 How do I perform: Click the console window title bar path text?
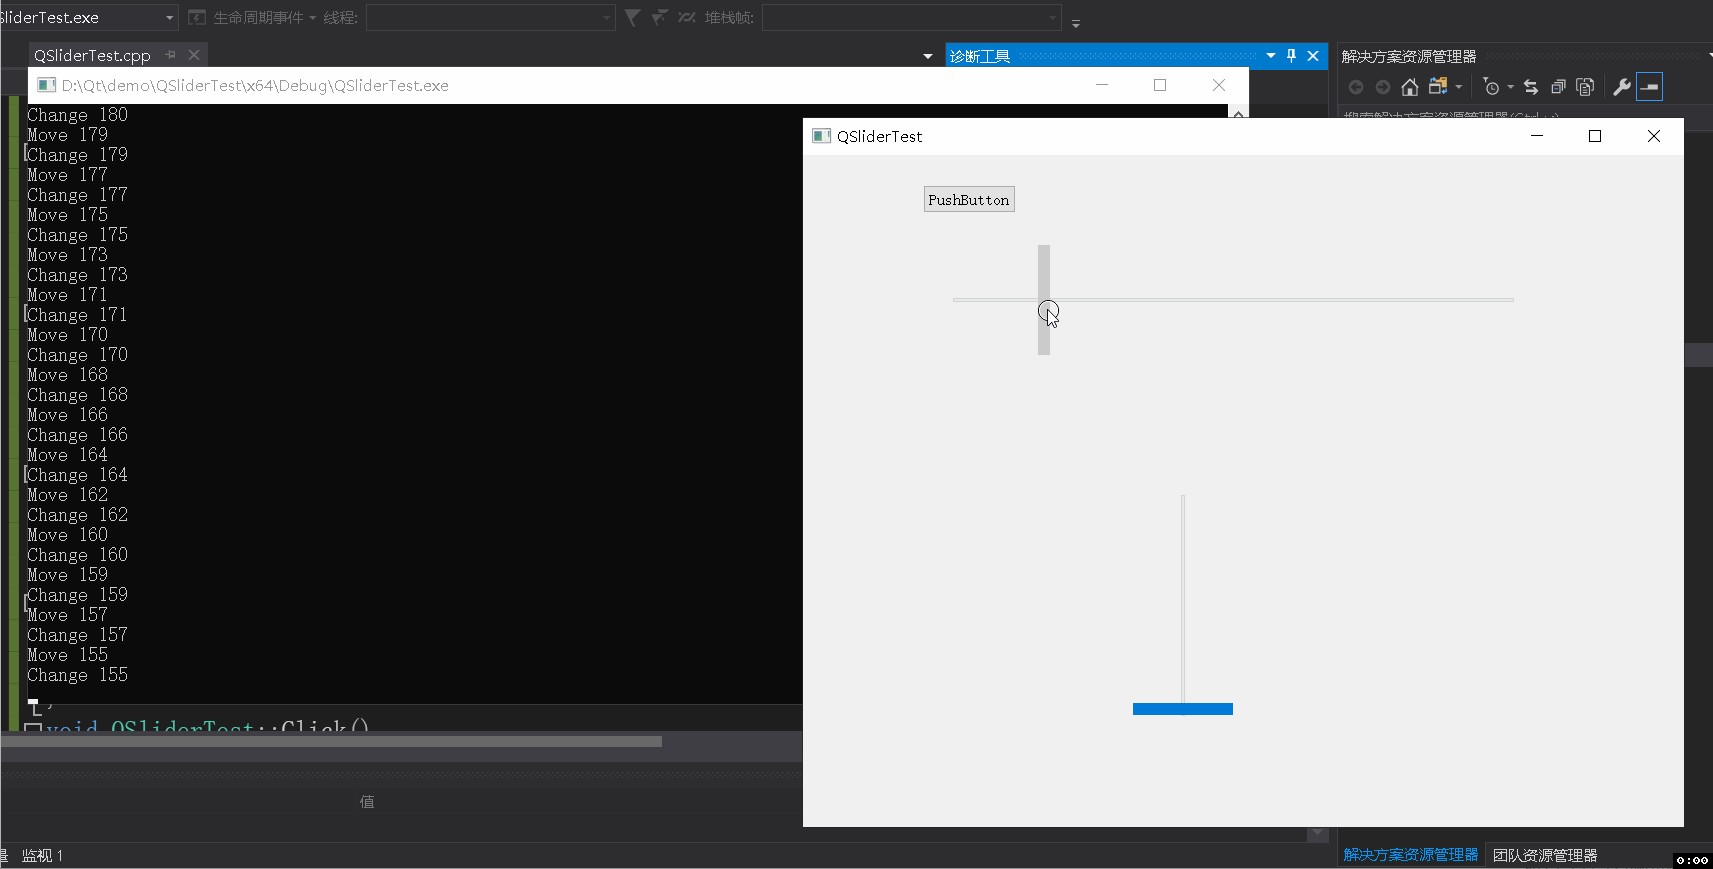pyautogui.click(x=255, y=85)
